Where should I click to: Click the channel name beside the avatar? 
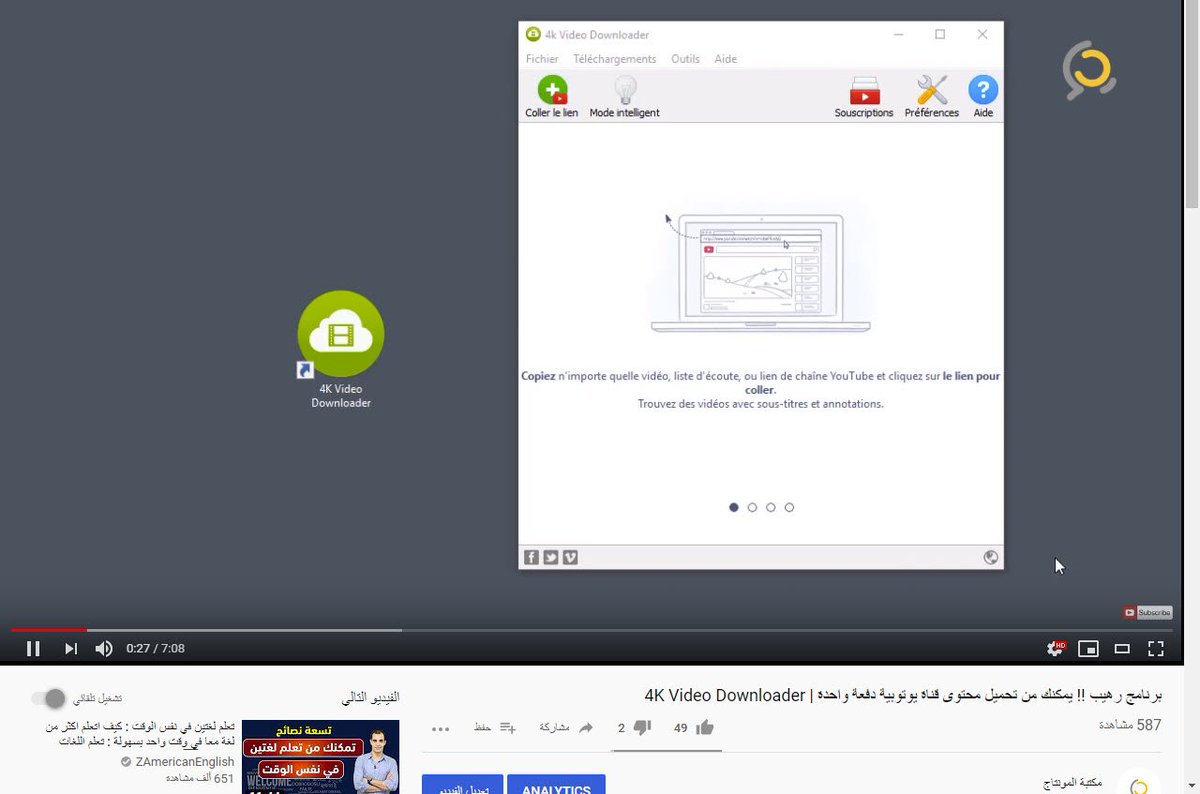click(x=1073, y=783)
